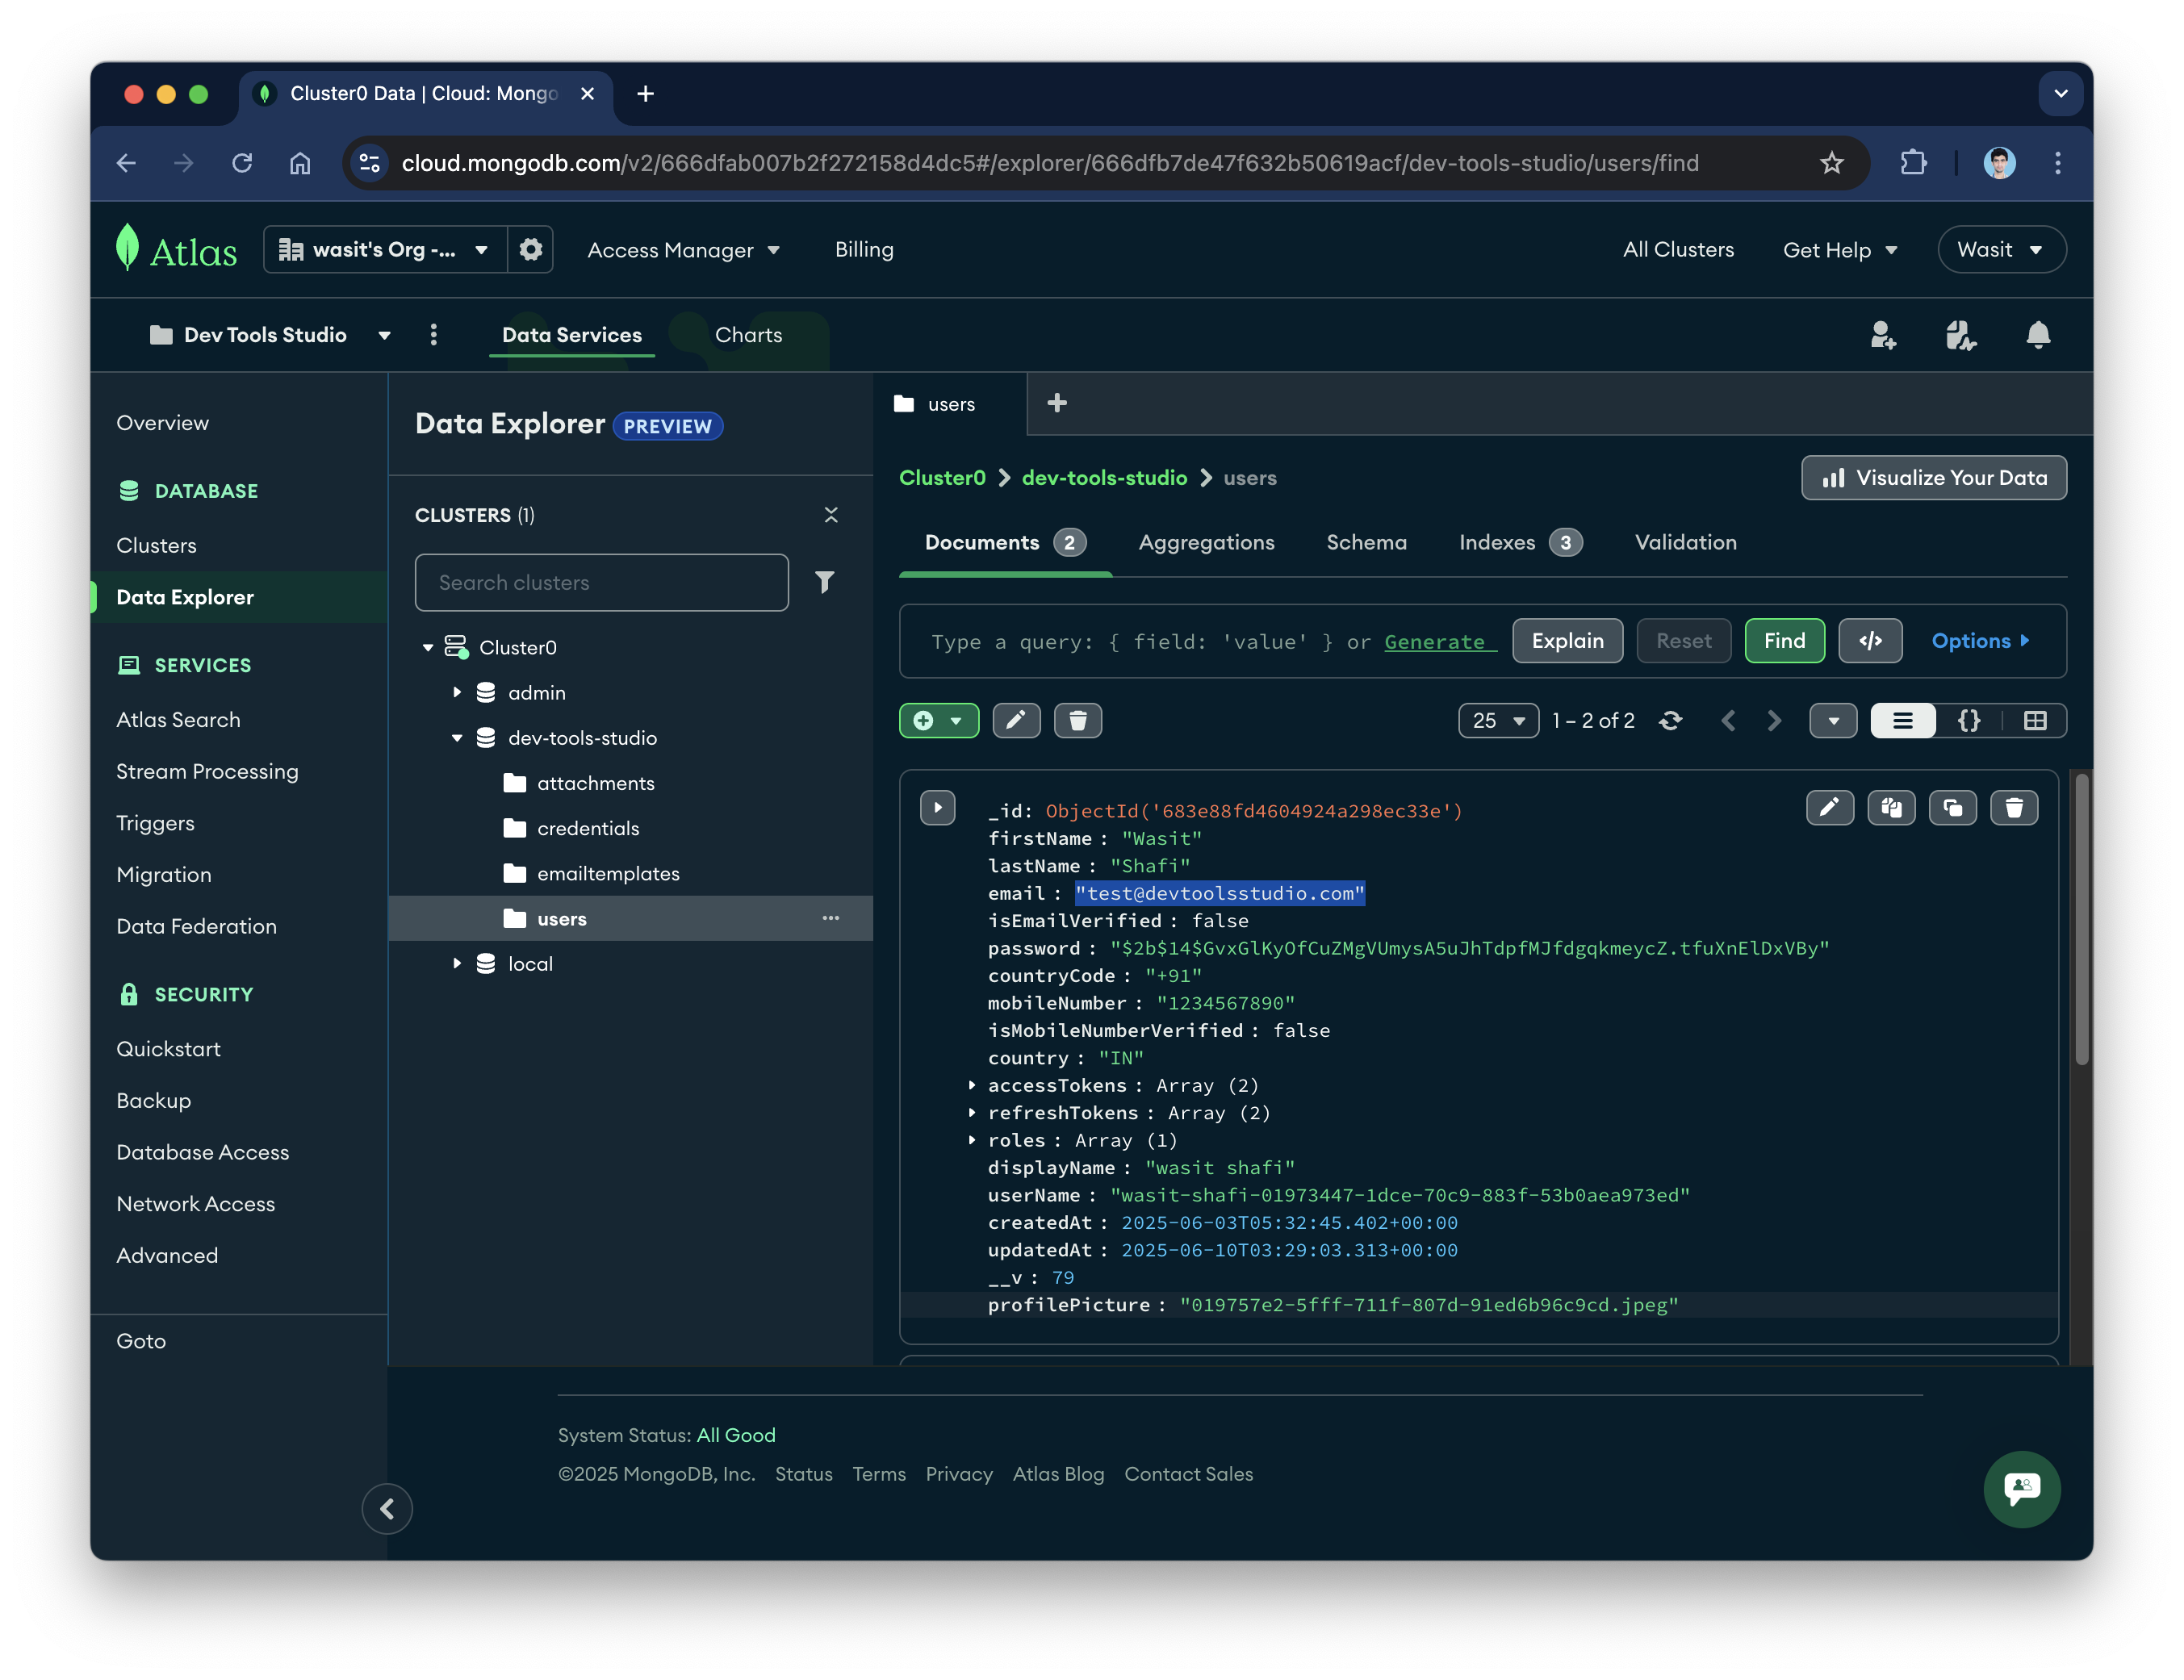Click the Generate query link
2184x1680 pixels.
point(1435,642)
